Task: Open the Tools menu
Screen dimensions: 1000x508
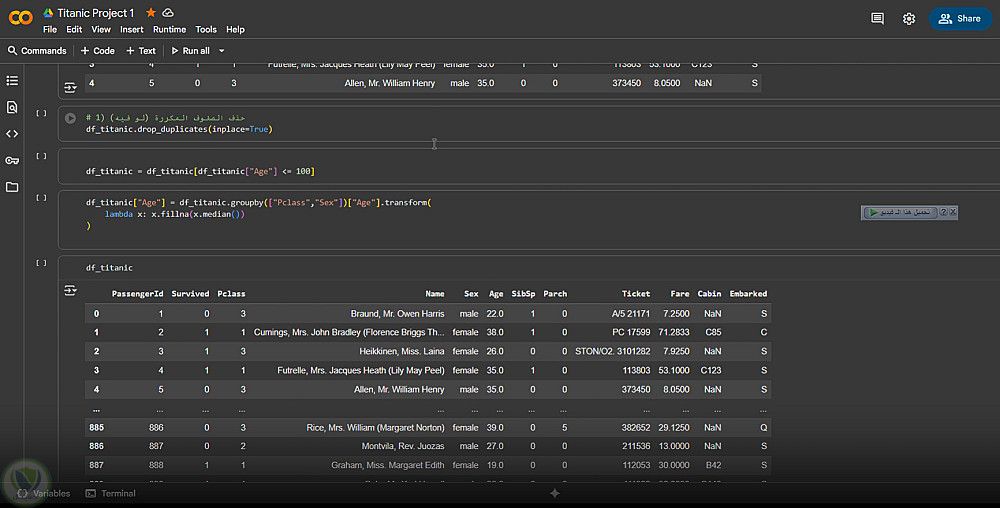Action: pos(206,29)
